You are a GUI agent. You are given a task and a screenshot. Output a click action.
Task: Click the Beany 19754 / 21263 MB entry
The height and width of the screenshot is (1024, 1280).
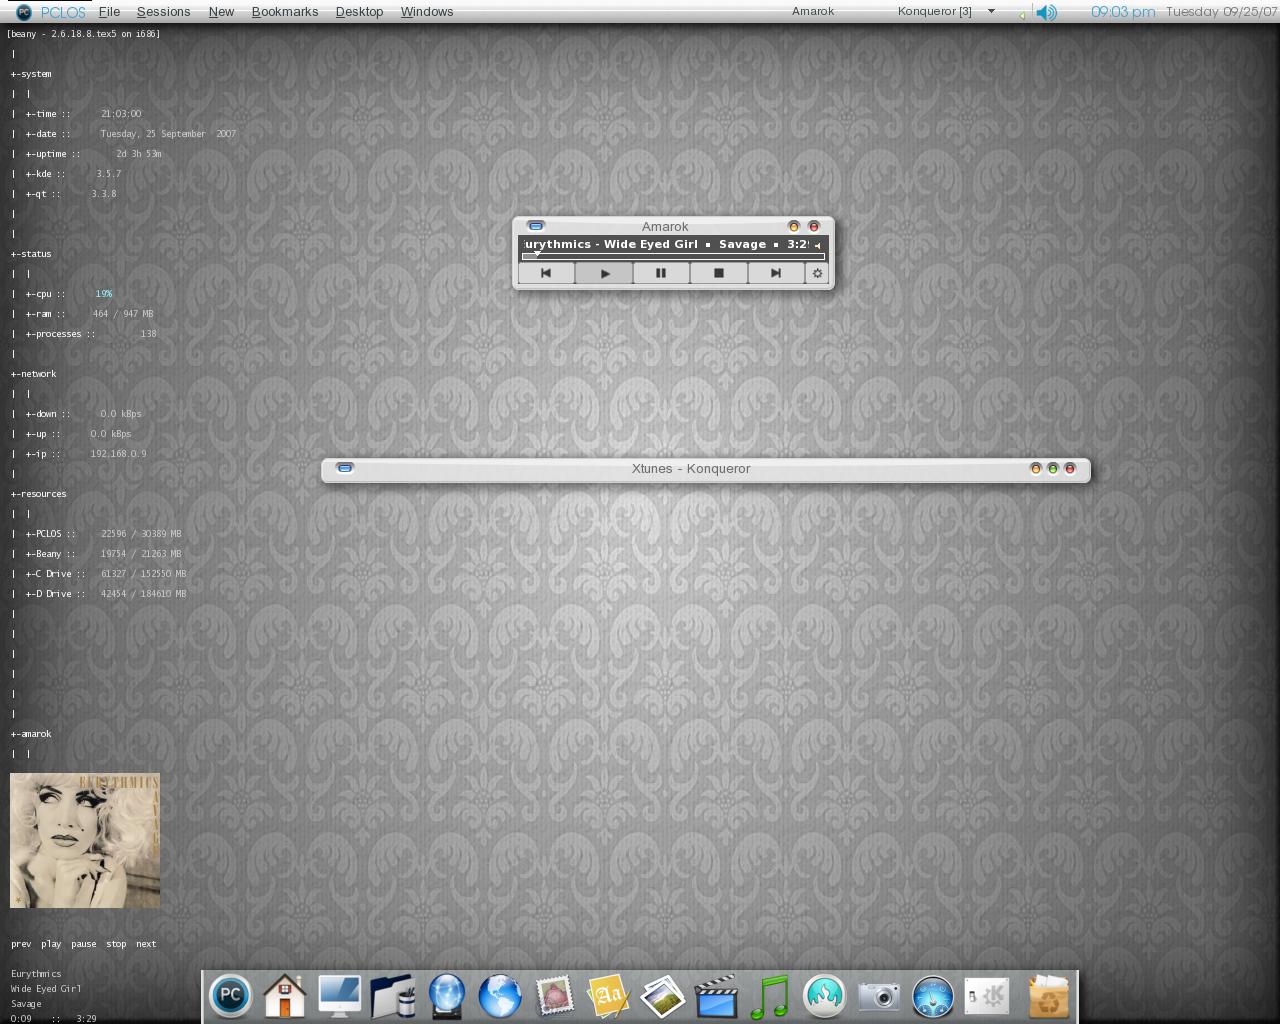tap(104, 554)
